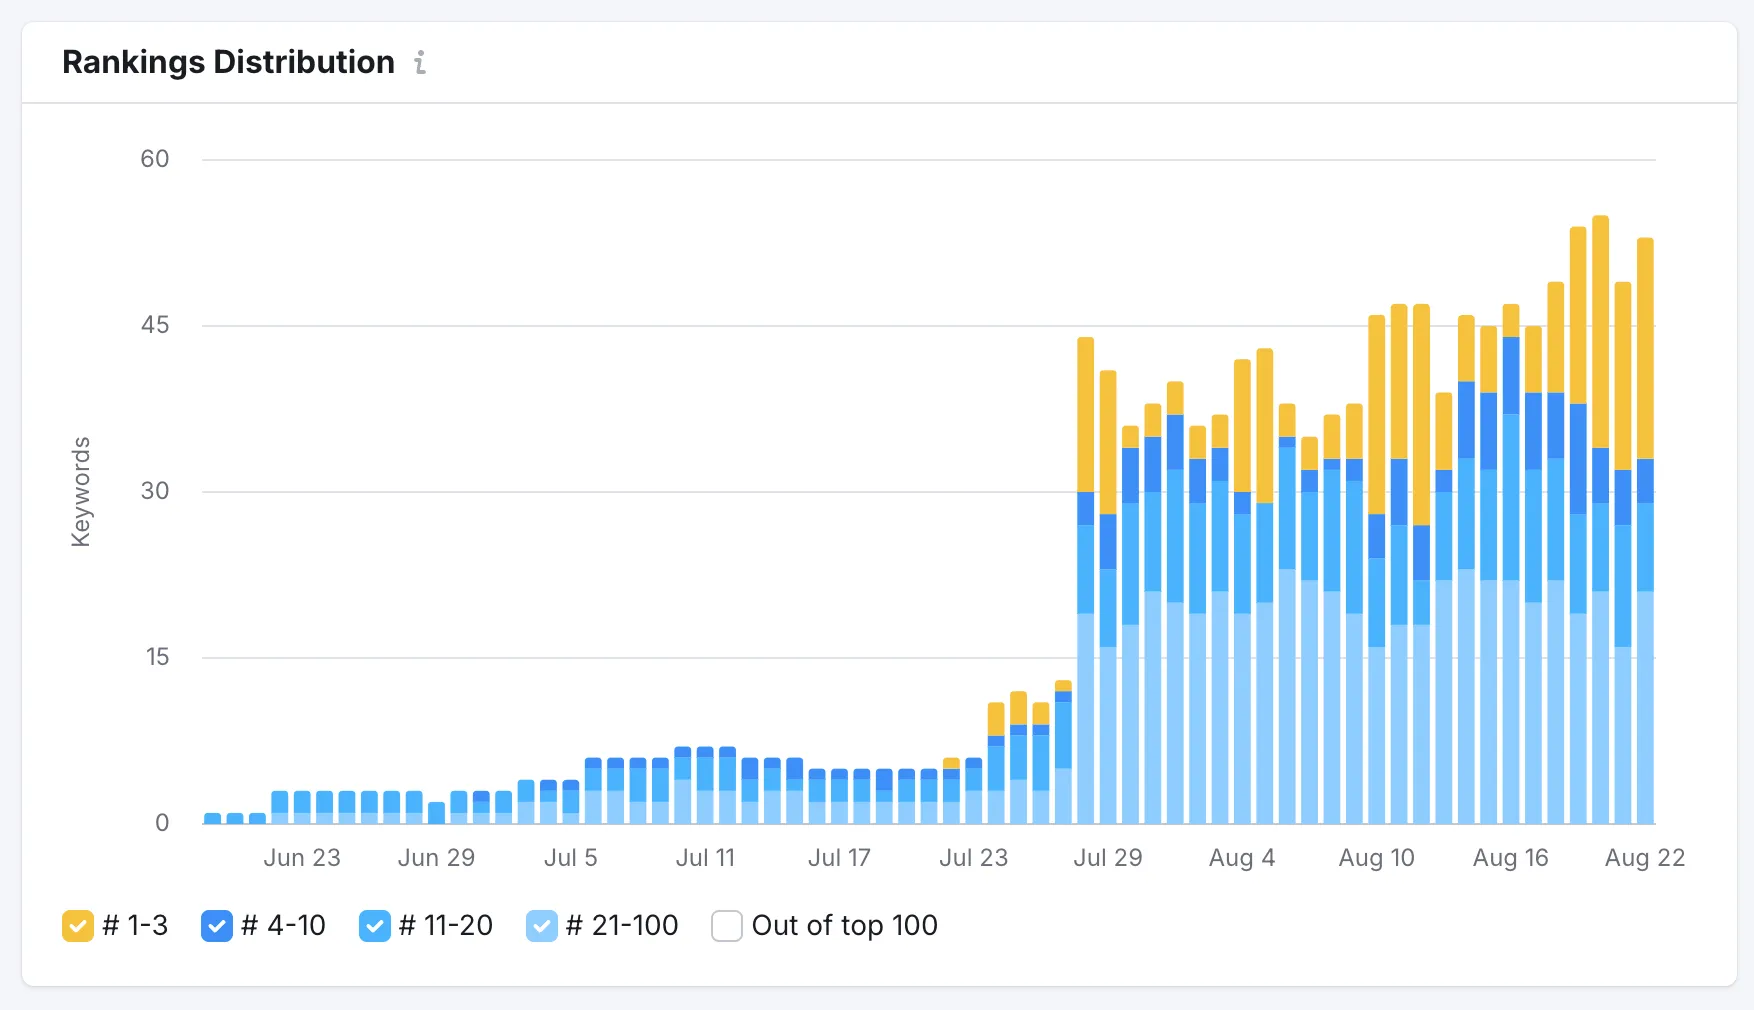1754x1010 pixels.
Task: Click the Keywords y-axis label
Action: (x=81, y=492)
